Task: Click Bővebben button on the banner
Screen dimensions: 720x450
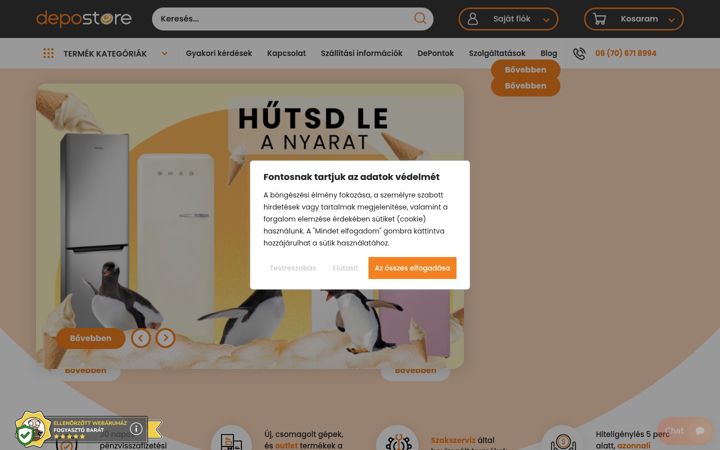Action: click(90, 338)
